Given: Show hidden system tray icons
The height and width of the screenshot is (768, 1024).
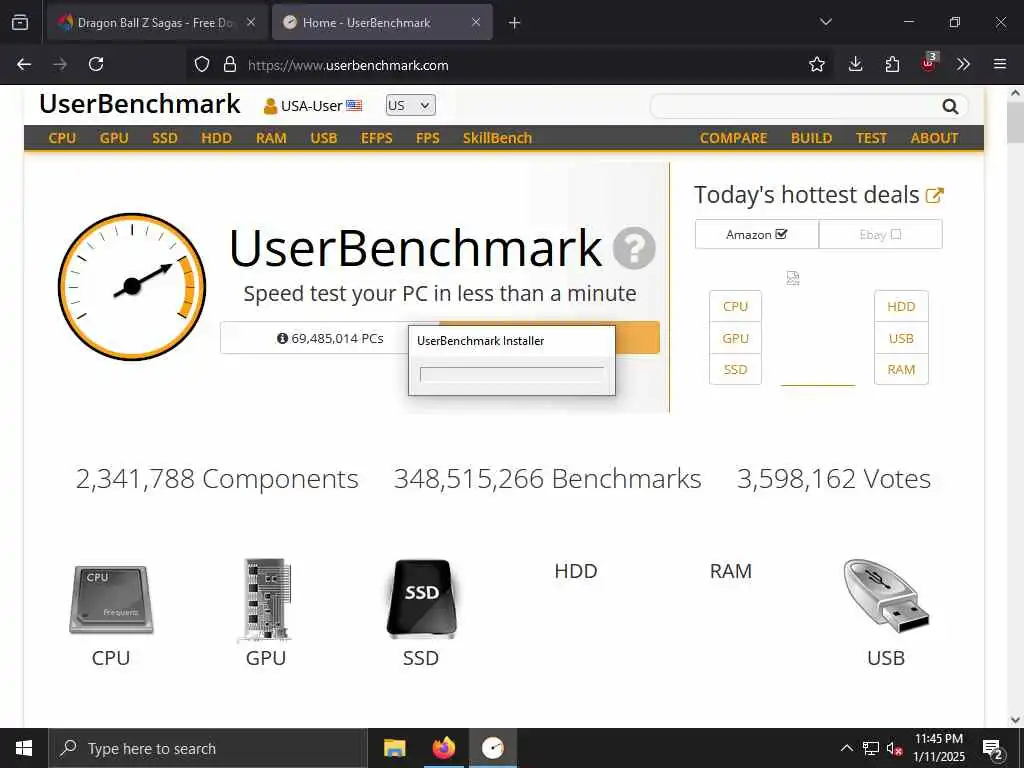Looking at the screenshot, I should (x=846, y=748).
